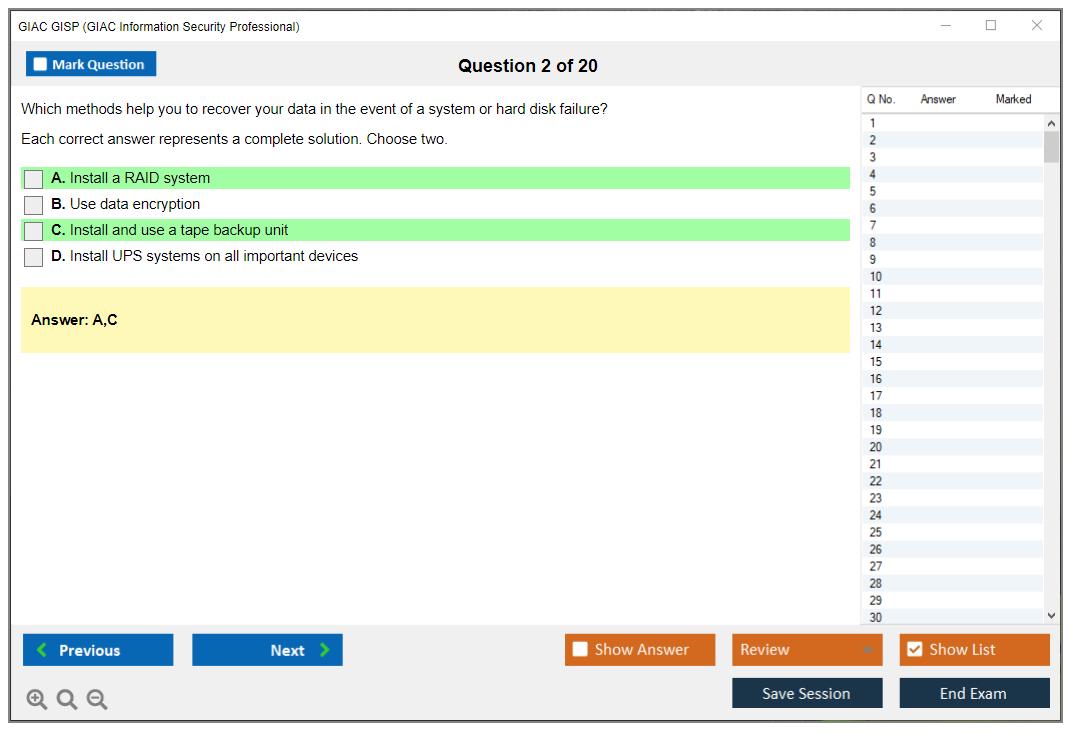Check option C tape backup checkbox
1075x735 pixels.
[32, 230]
